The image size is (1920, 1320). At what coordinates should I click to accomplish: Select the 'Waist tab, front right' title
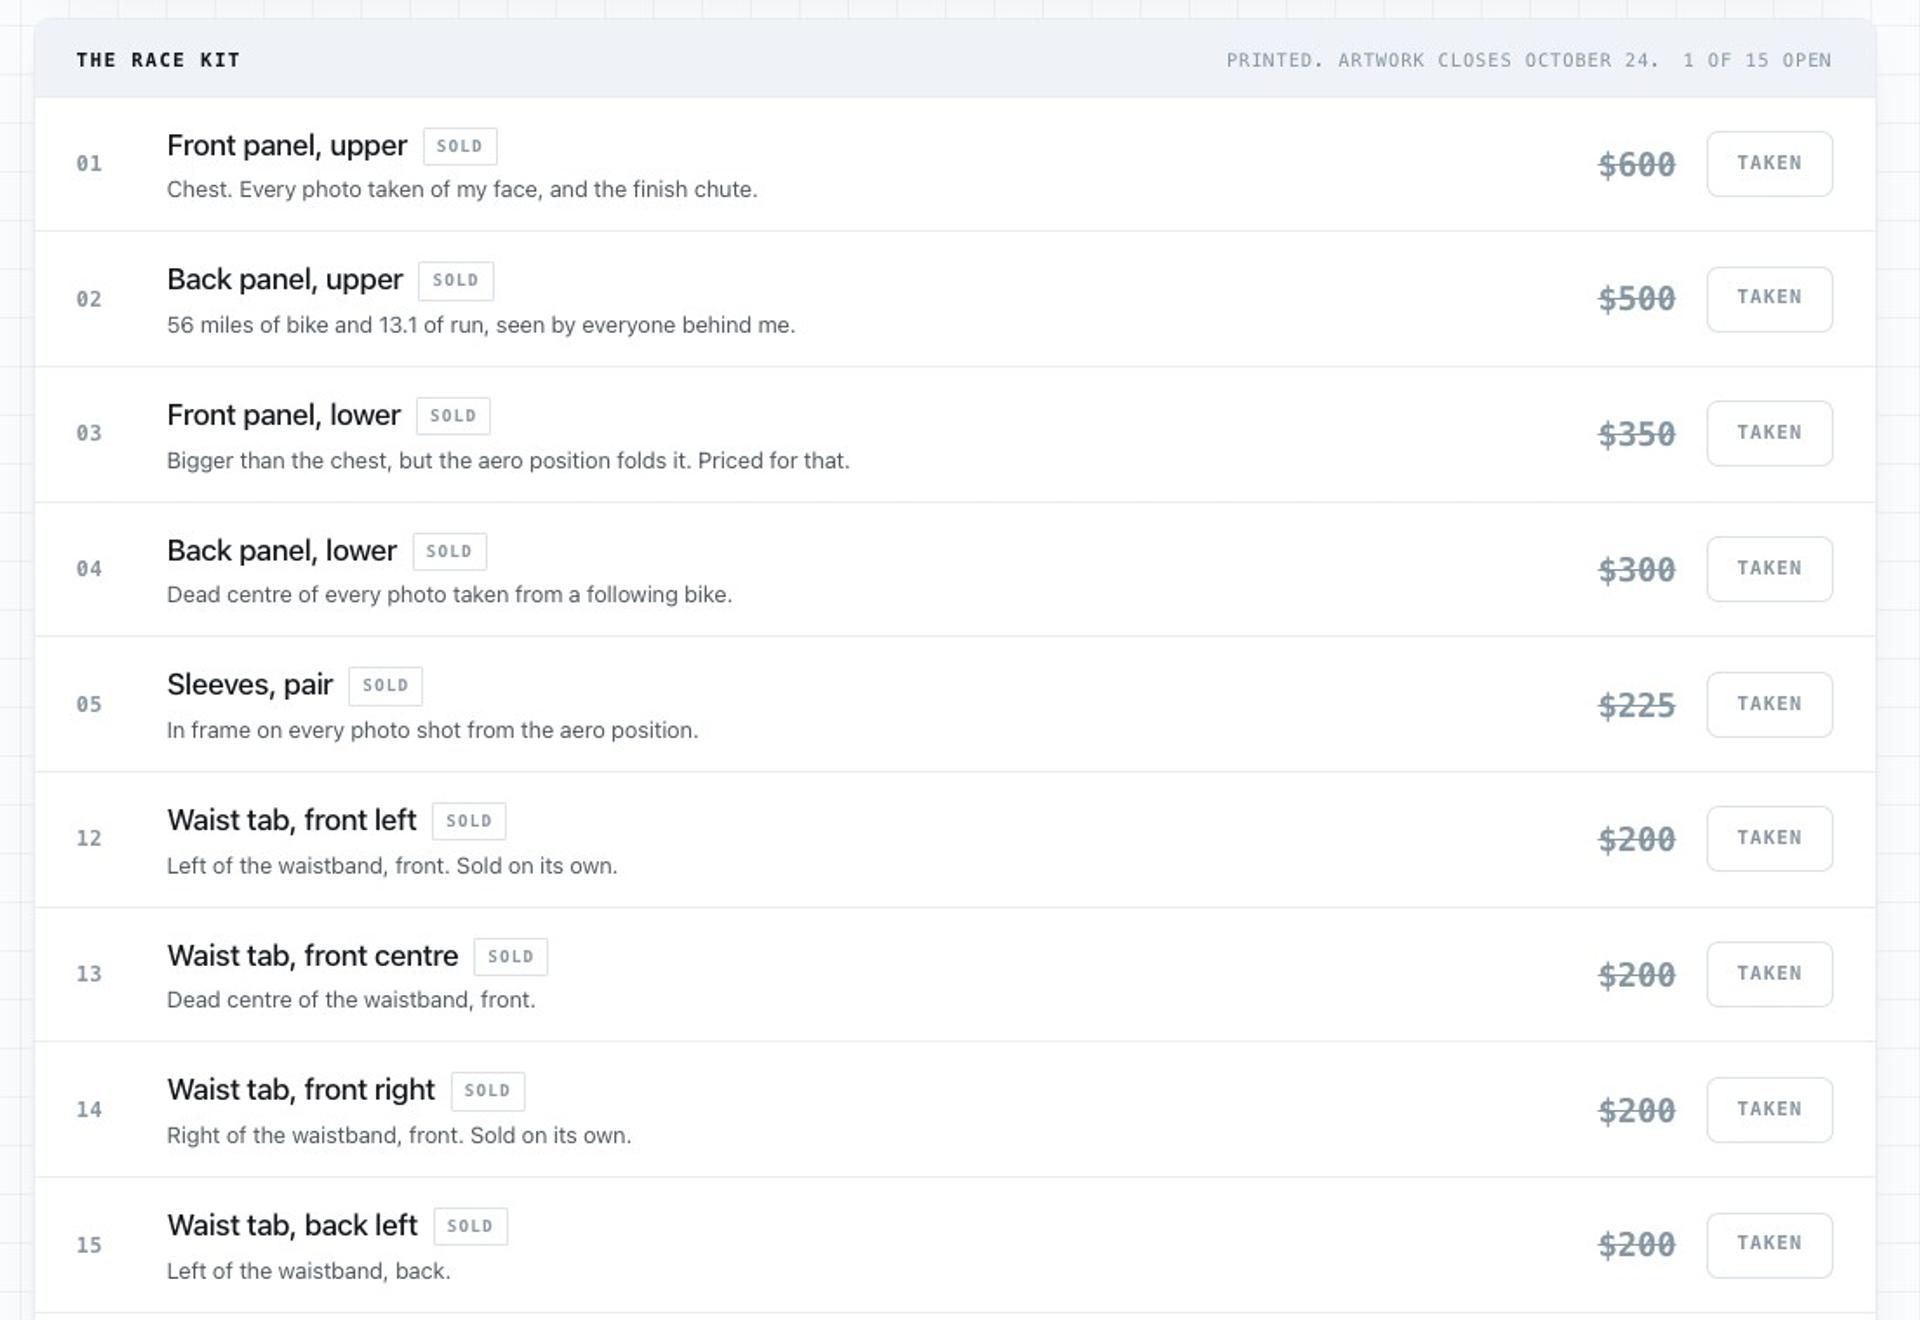301,1090
